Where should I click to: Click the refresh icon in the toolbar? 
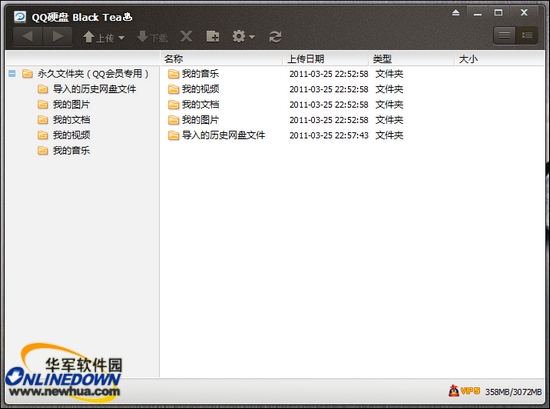pyautogui.click(x=275, y=36)
